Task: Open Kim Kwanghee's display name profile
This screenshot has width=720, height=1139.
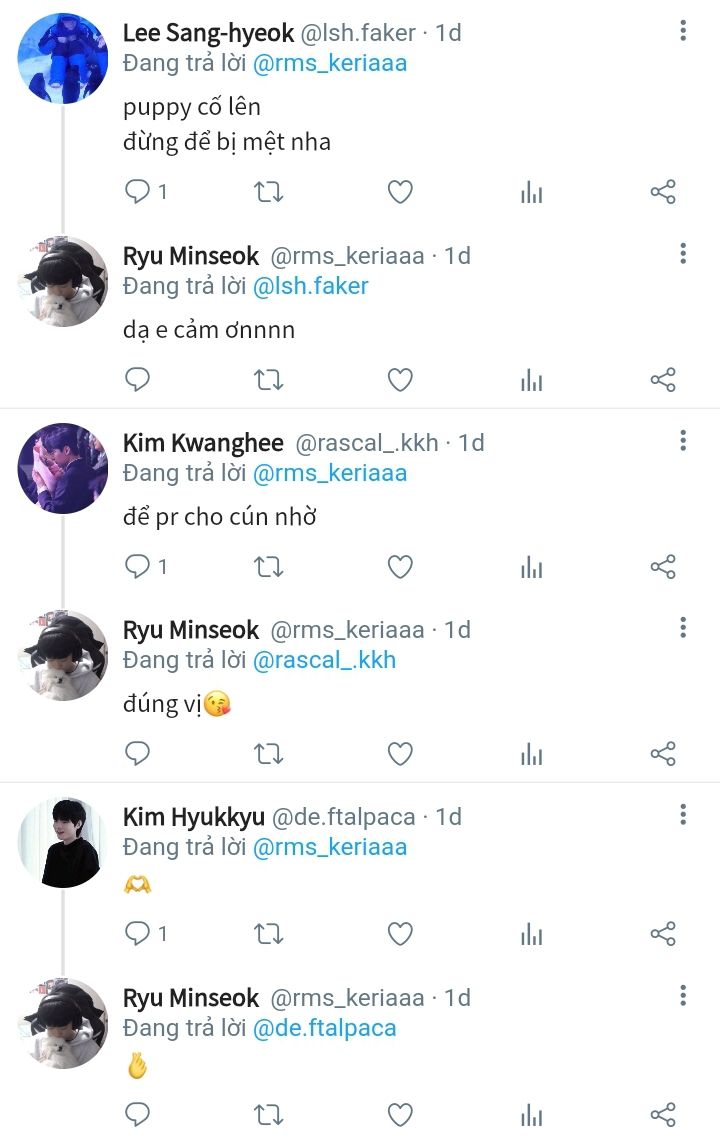Action: pos(203,442)
